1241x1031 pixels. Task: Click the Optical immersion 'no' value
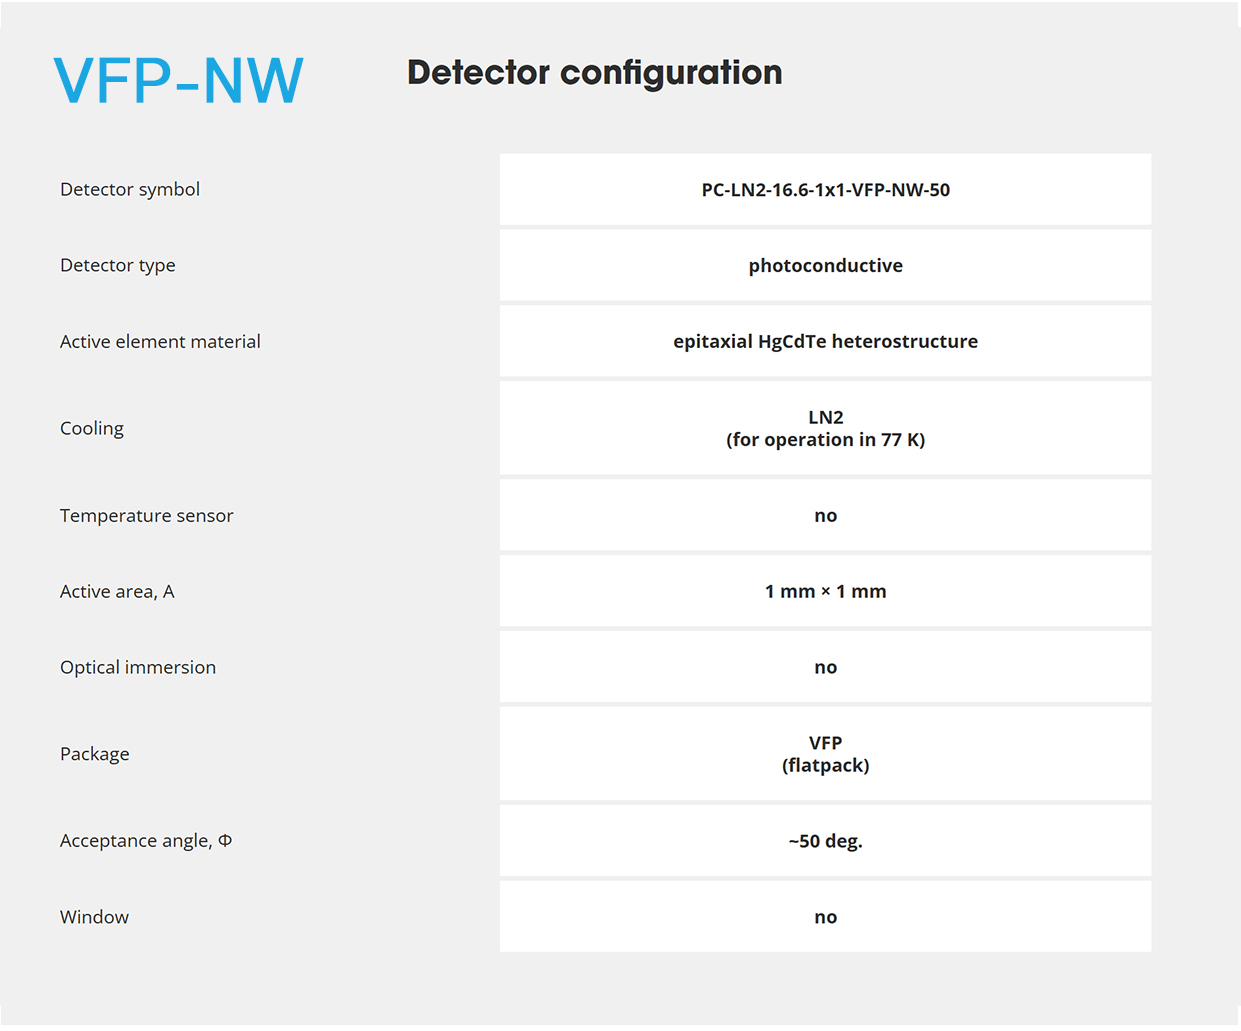[826, 667]
